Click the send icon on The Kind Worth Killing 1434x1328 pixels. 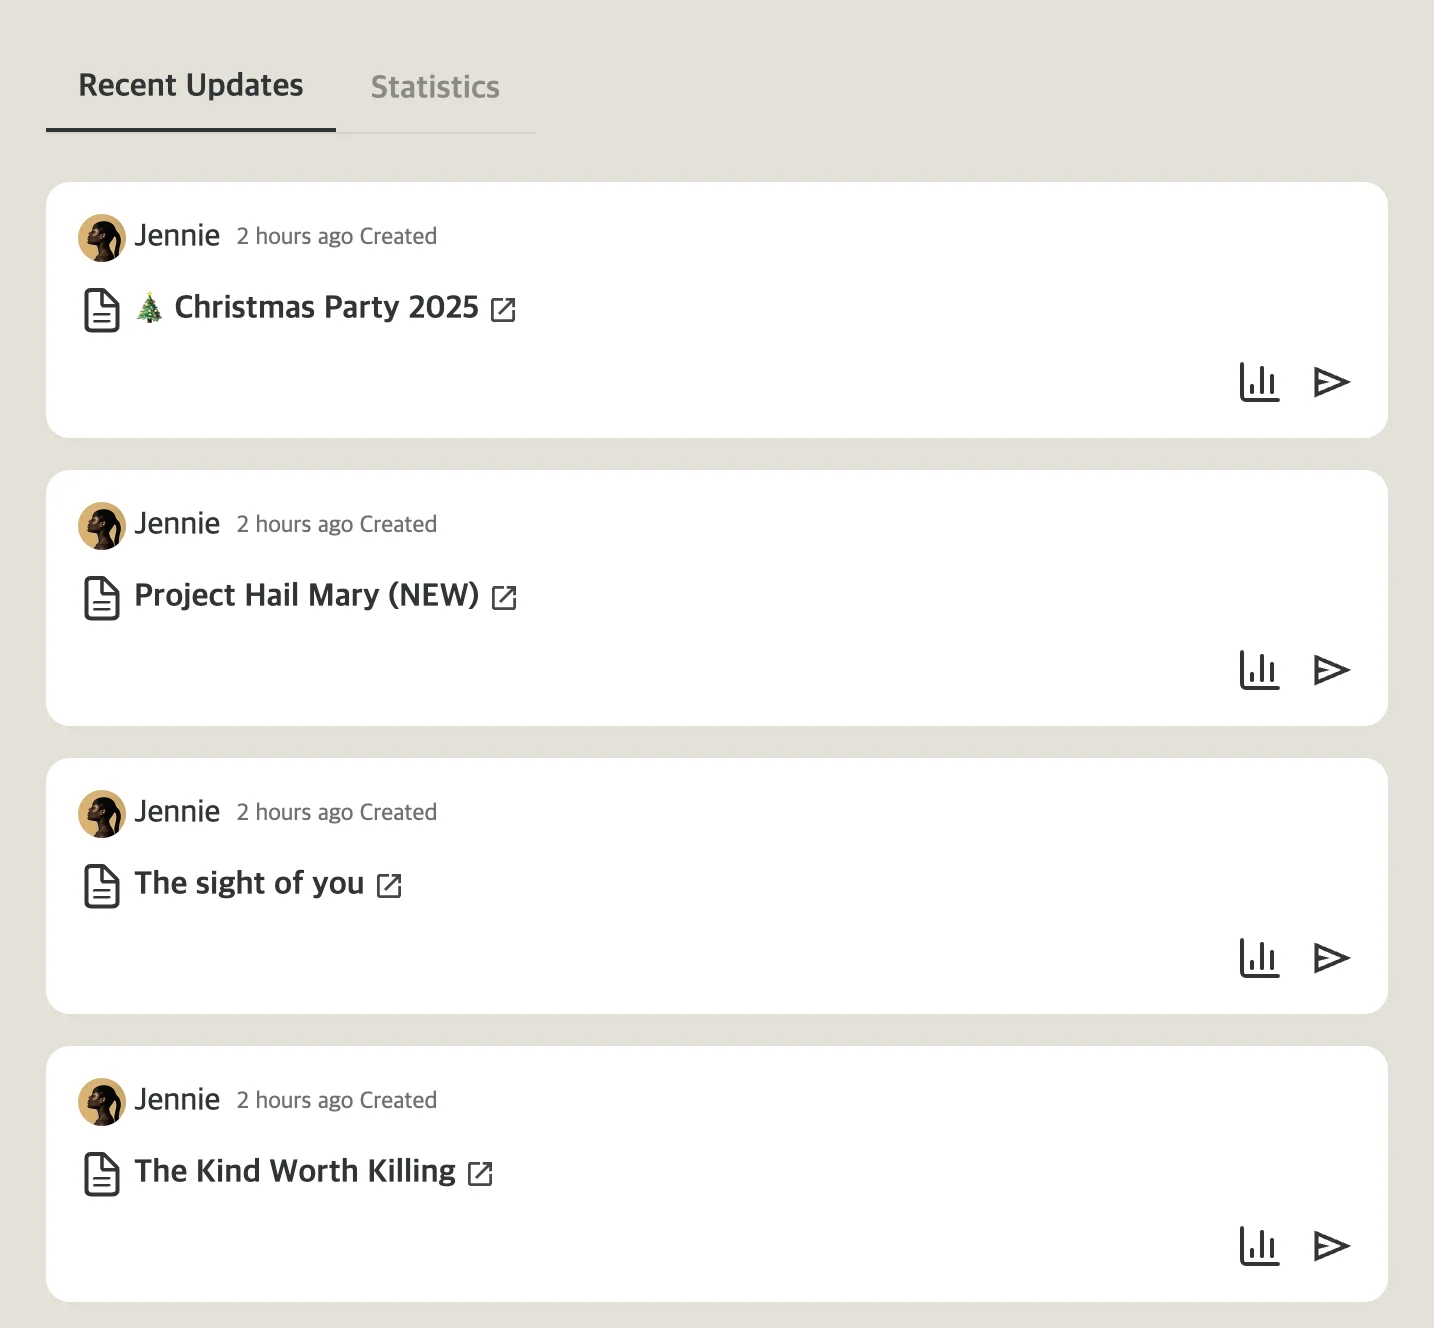pyautogui.click(x=1331, y=1247)
